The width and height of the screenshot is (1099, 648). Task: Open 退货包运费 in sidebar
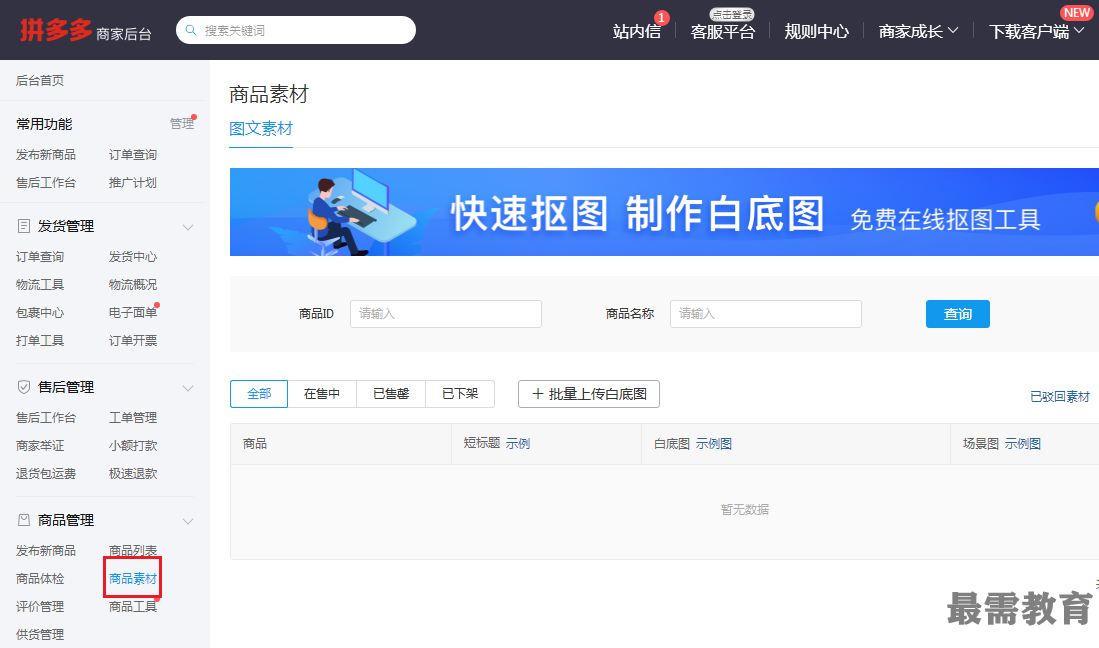46,474
